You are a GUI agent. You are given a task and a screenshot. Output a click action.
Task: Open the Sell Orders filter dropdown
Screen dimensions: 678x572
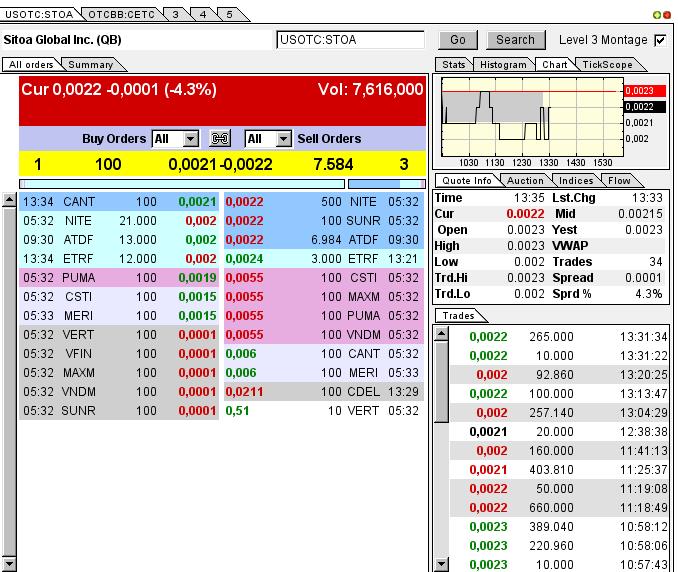point(283,139)
